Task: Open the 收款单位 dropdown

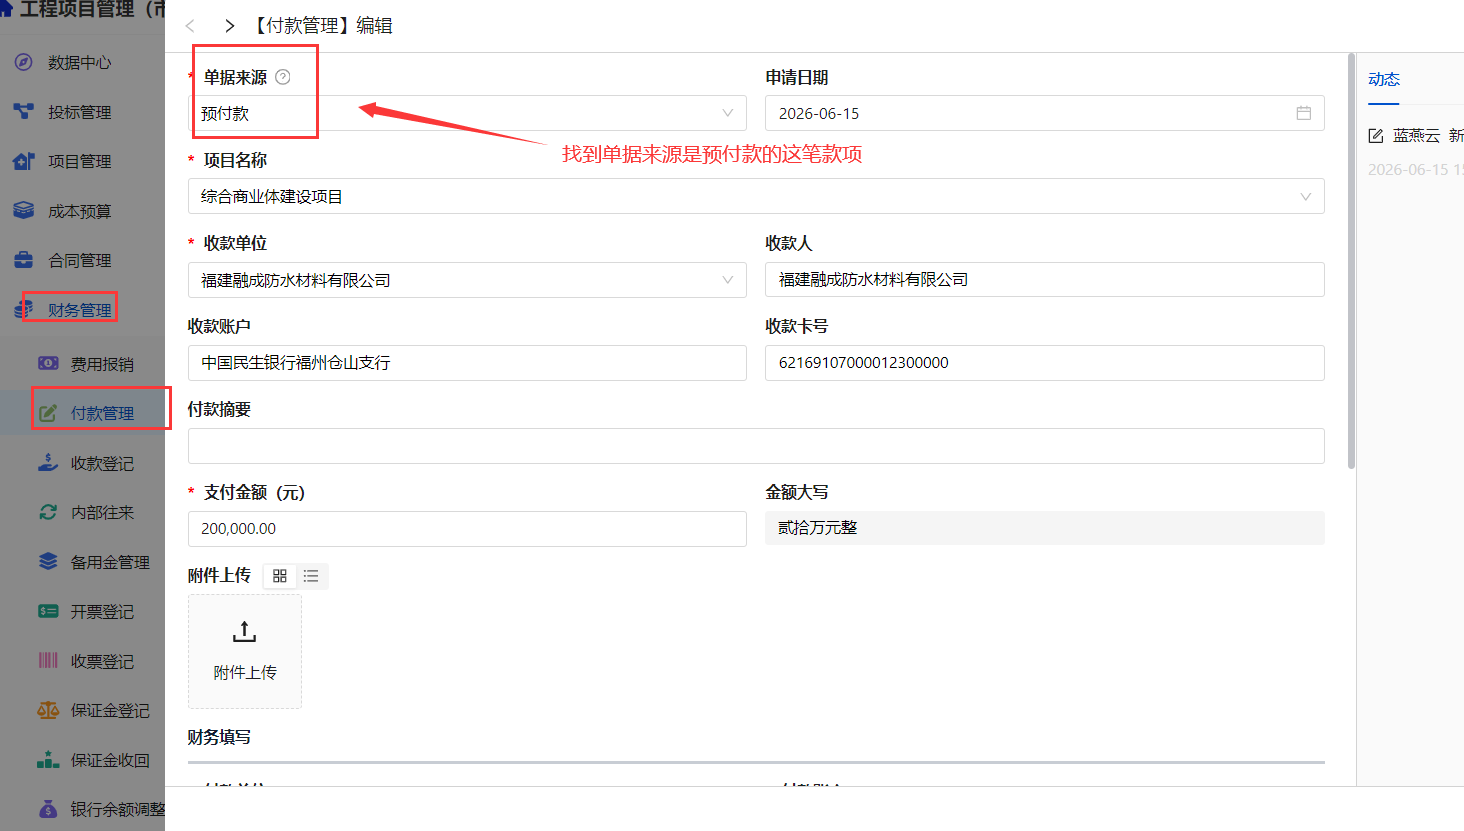Action: pyautogui.click(x=467, y=280)
